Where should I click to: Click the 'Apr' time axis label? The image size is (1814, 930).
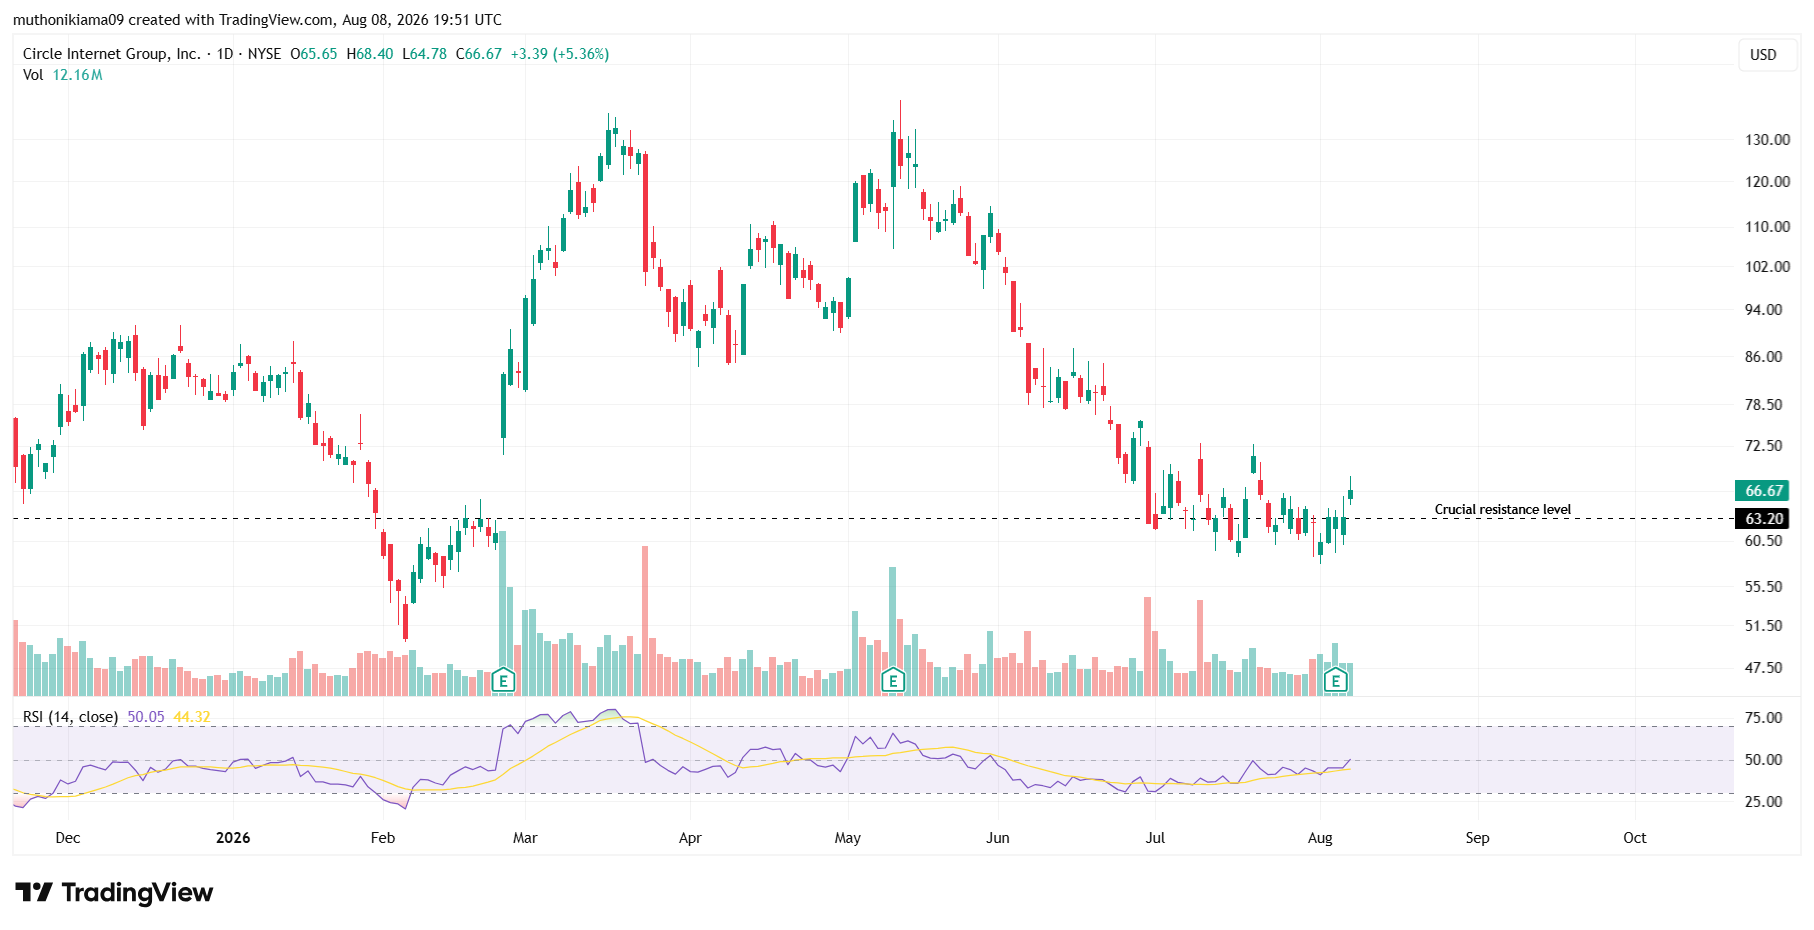tap(690, 838)
